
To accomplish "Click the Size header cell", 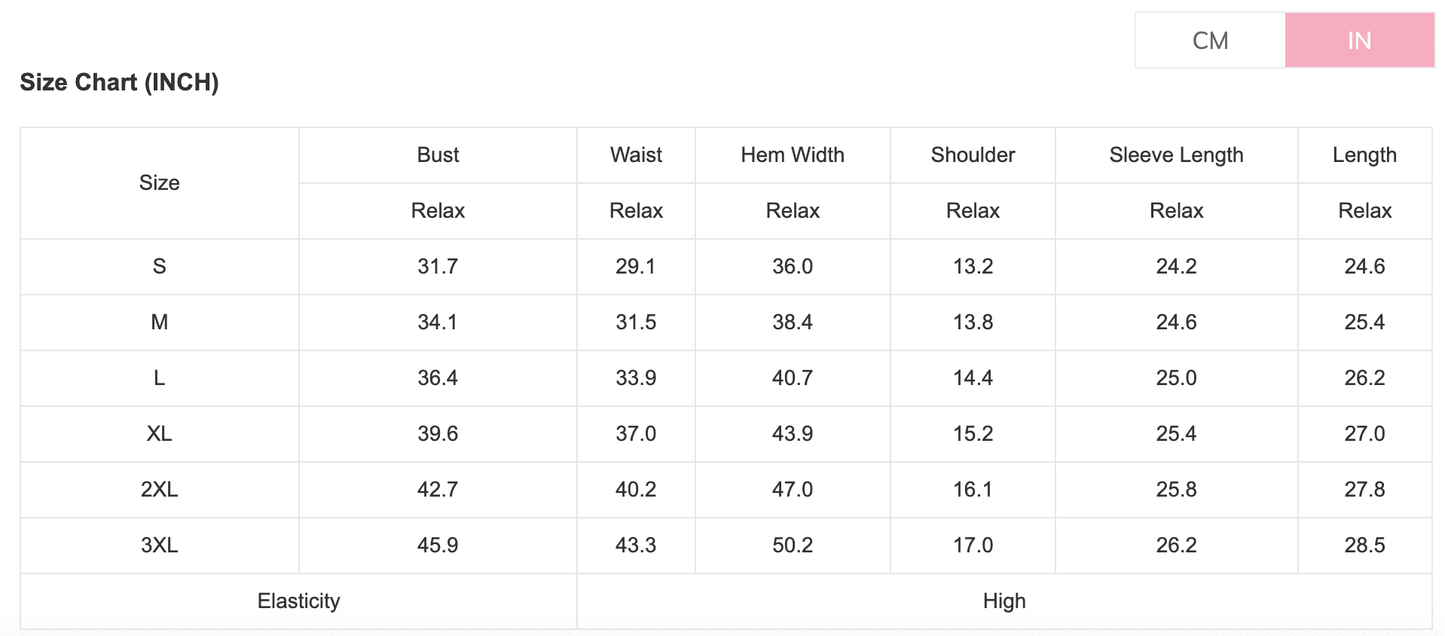I will [159, 183].
